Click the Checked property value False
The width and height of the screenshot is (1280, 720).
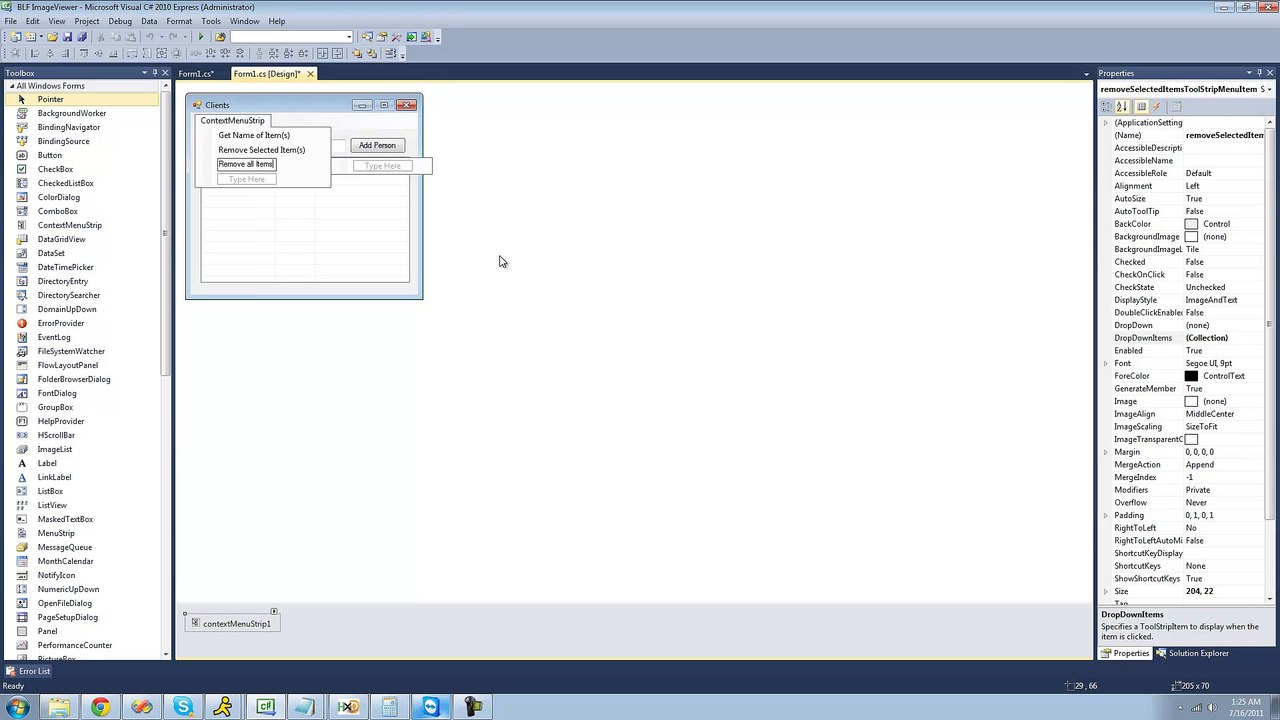click(x=1224, y=262)
